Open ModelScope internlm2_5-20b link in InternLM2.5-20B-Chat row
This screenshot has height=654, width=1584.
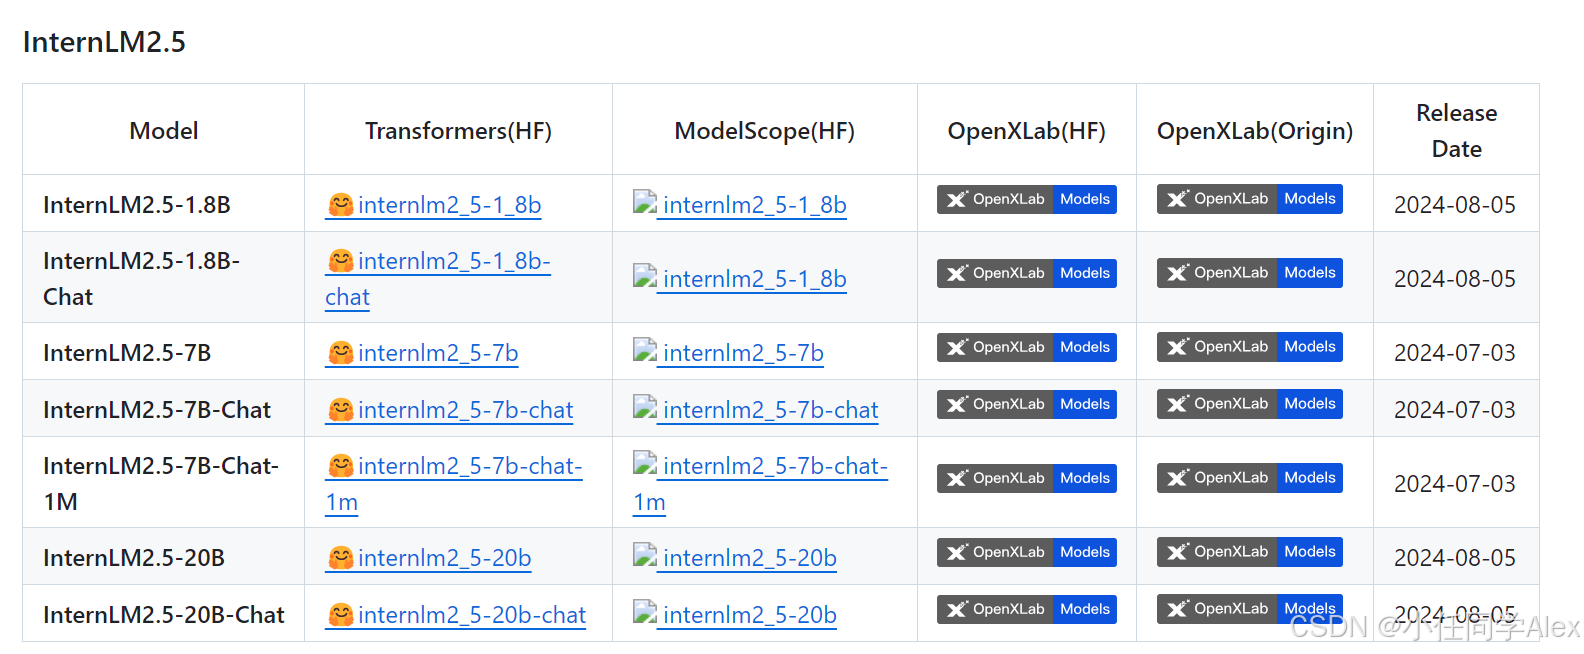749,615
